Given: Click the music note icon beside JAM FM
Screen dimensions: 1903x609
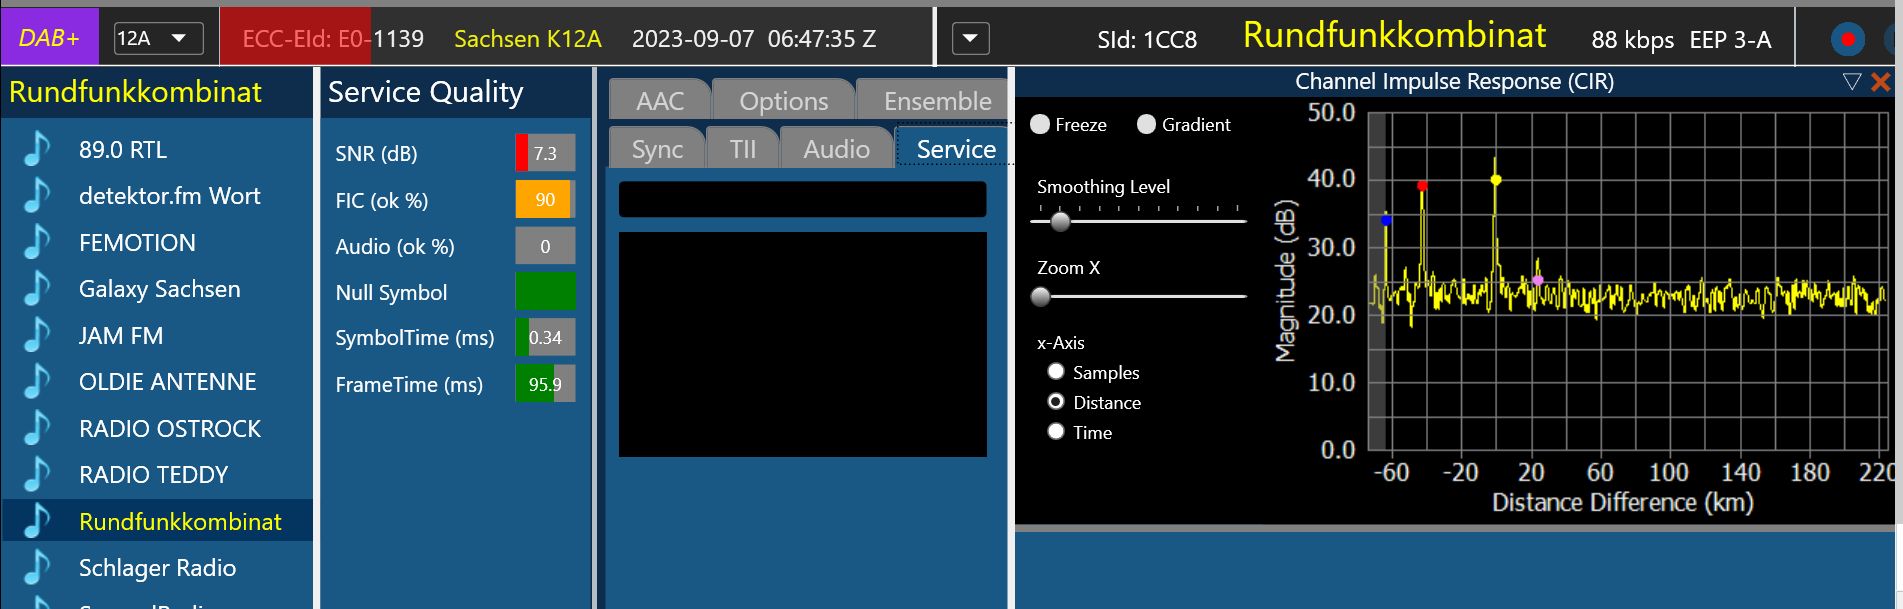Looking at the screenshot, I should tap(37, 336).
